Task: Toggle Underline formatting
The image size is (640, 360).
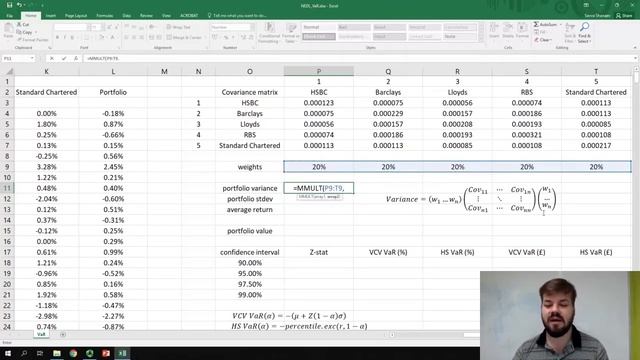Action: coord(72,38)
